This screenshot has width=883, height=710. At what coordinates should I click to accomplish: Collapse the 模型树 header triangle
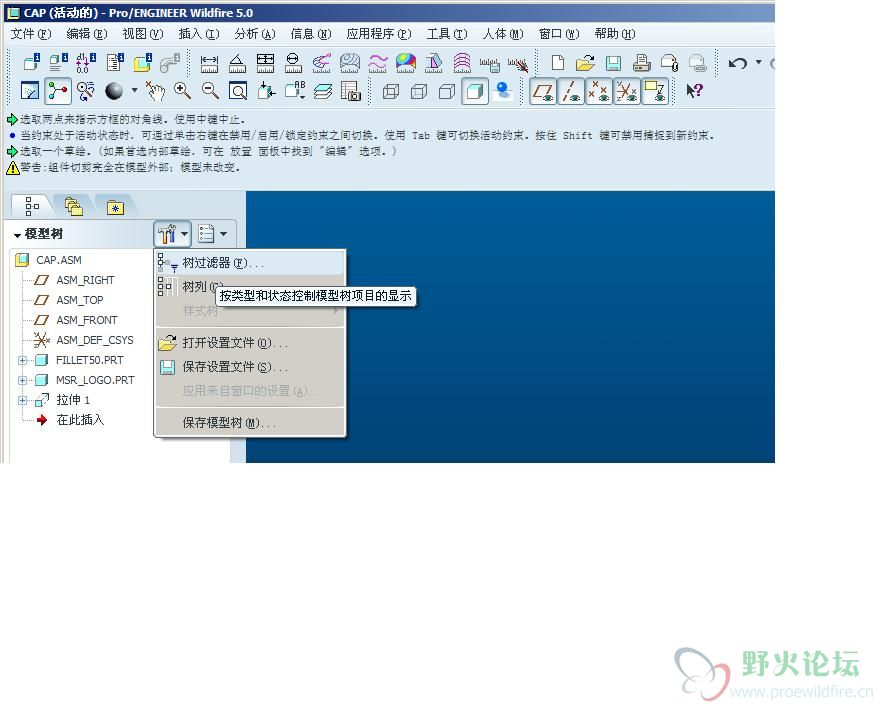[17, 235]
